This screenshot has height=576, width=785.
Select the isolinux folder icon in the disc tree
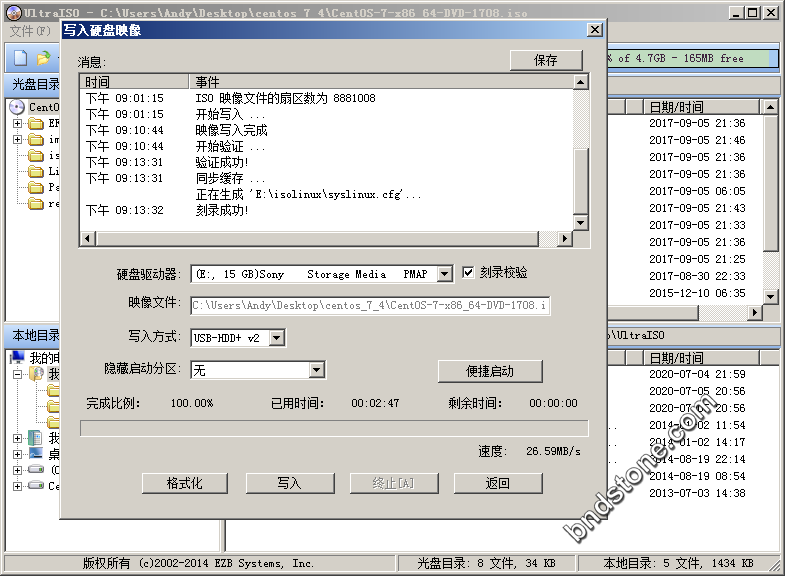pos(36,155)
